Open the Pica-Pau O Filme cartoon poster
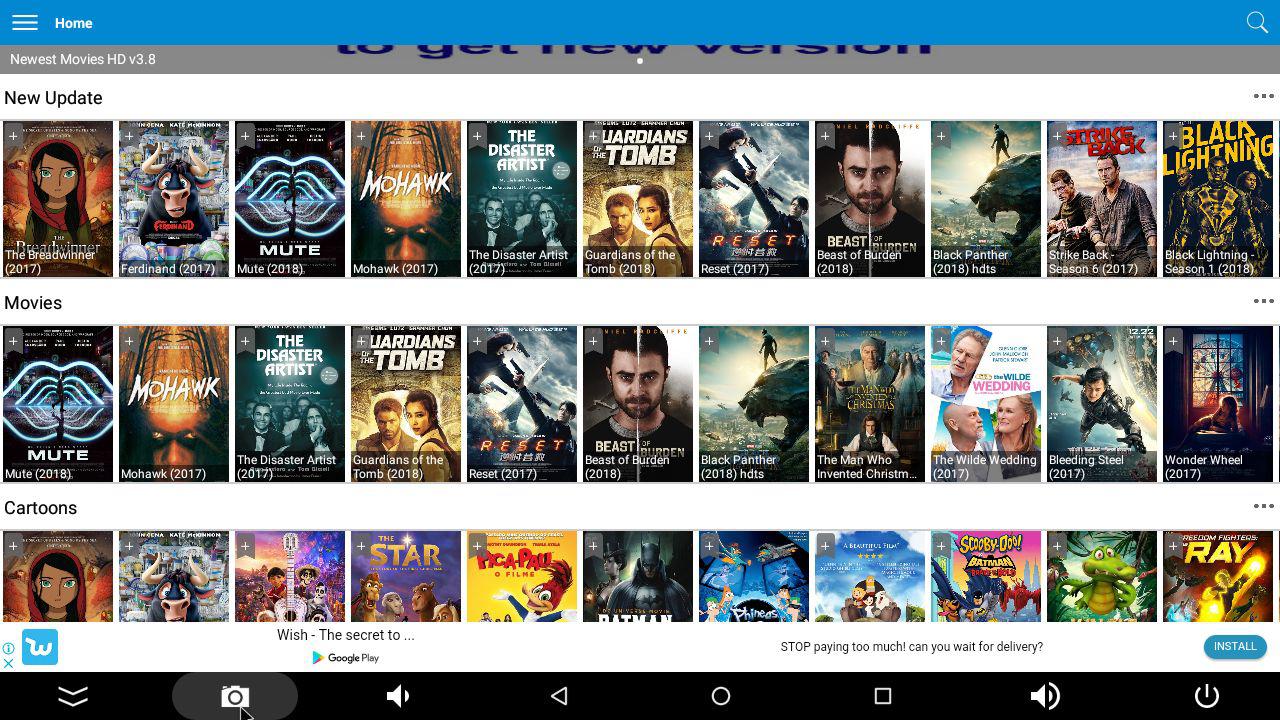Image resolution: width=1280 pixels, height=720 pixels. tap(522, 577)
